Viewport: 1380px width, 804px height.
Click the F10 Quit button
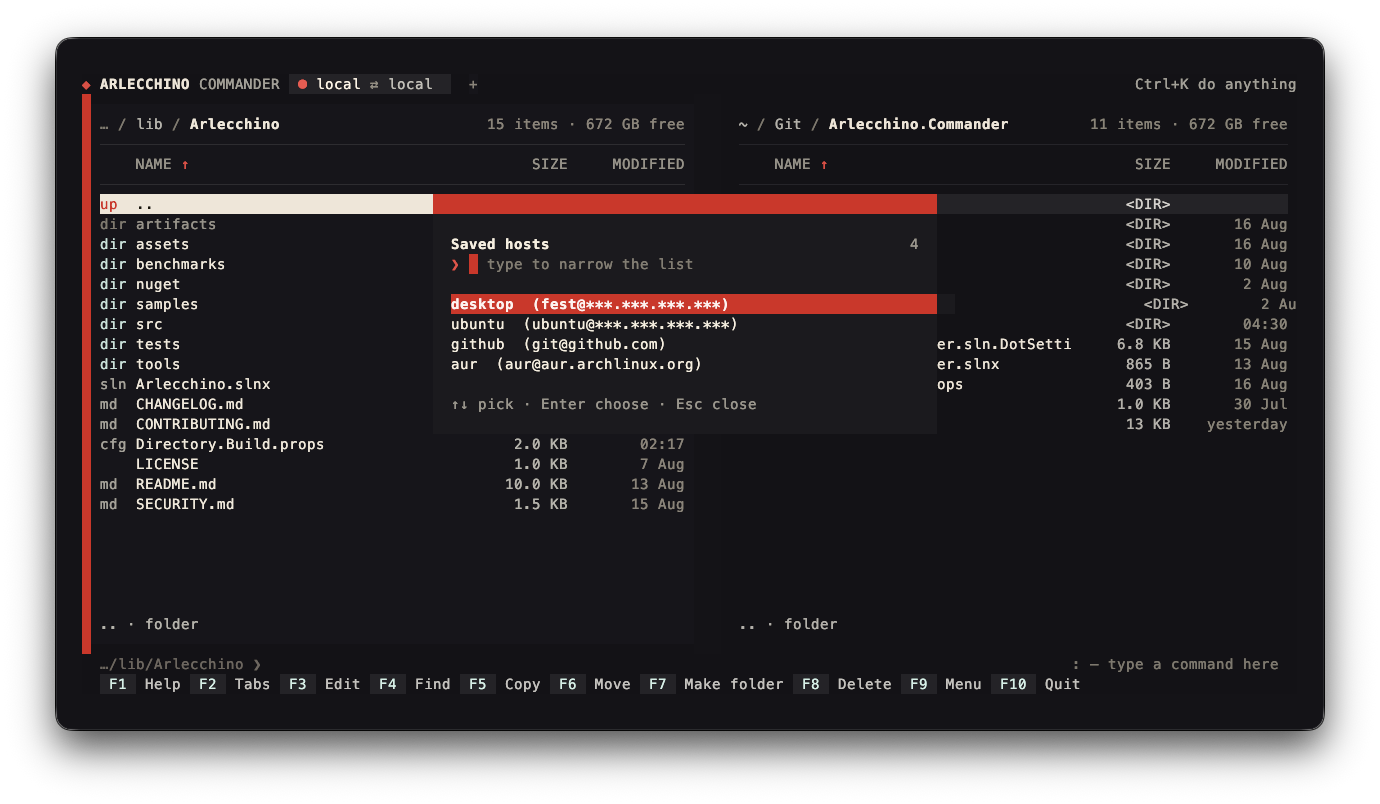pos(1036,684)
